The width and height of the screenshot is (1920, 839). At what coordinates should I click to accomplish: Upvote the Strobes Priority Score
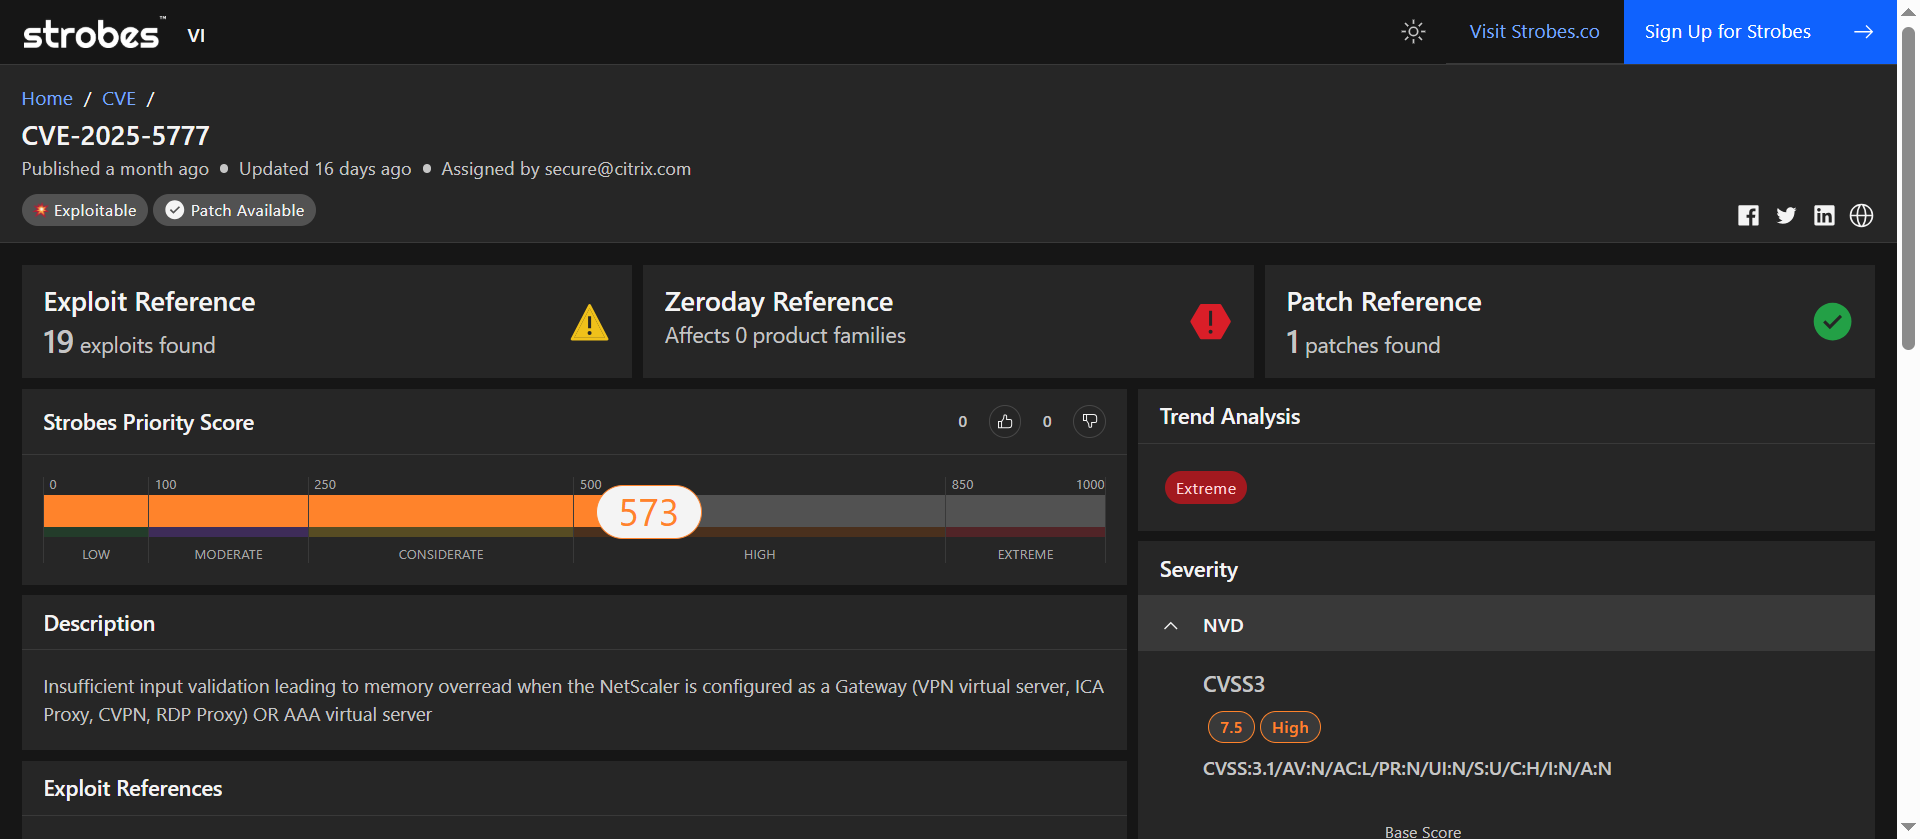[1005, 422]
